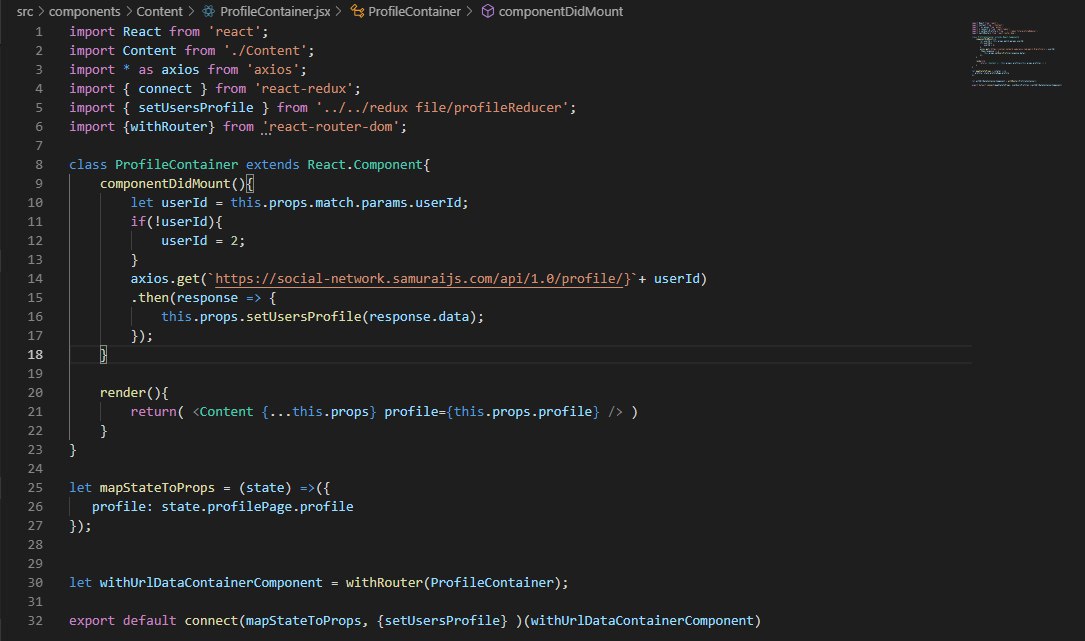This screenshot has width=1085, height=641.
Task: Open the 'components' breadcrumb segment
Action: click(x=84, y=11)
